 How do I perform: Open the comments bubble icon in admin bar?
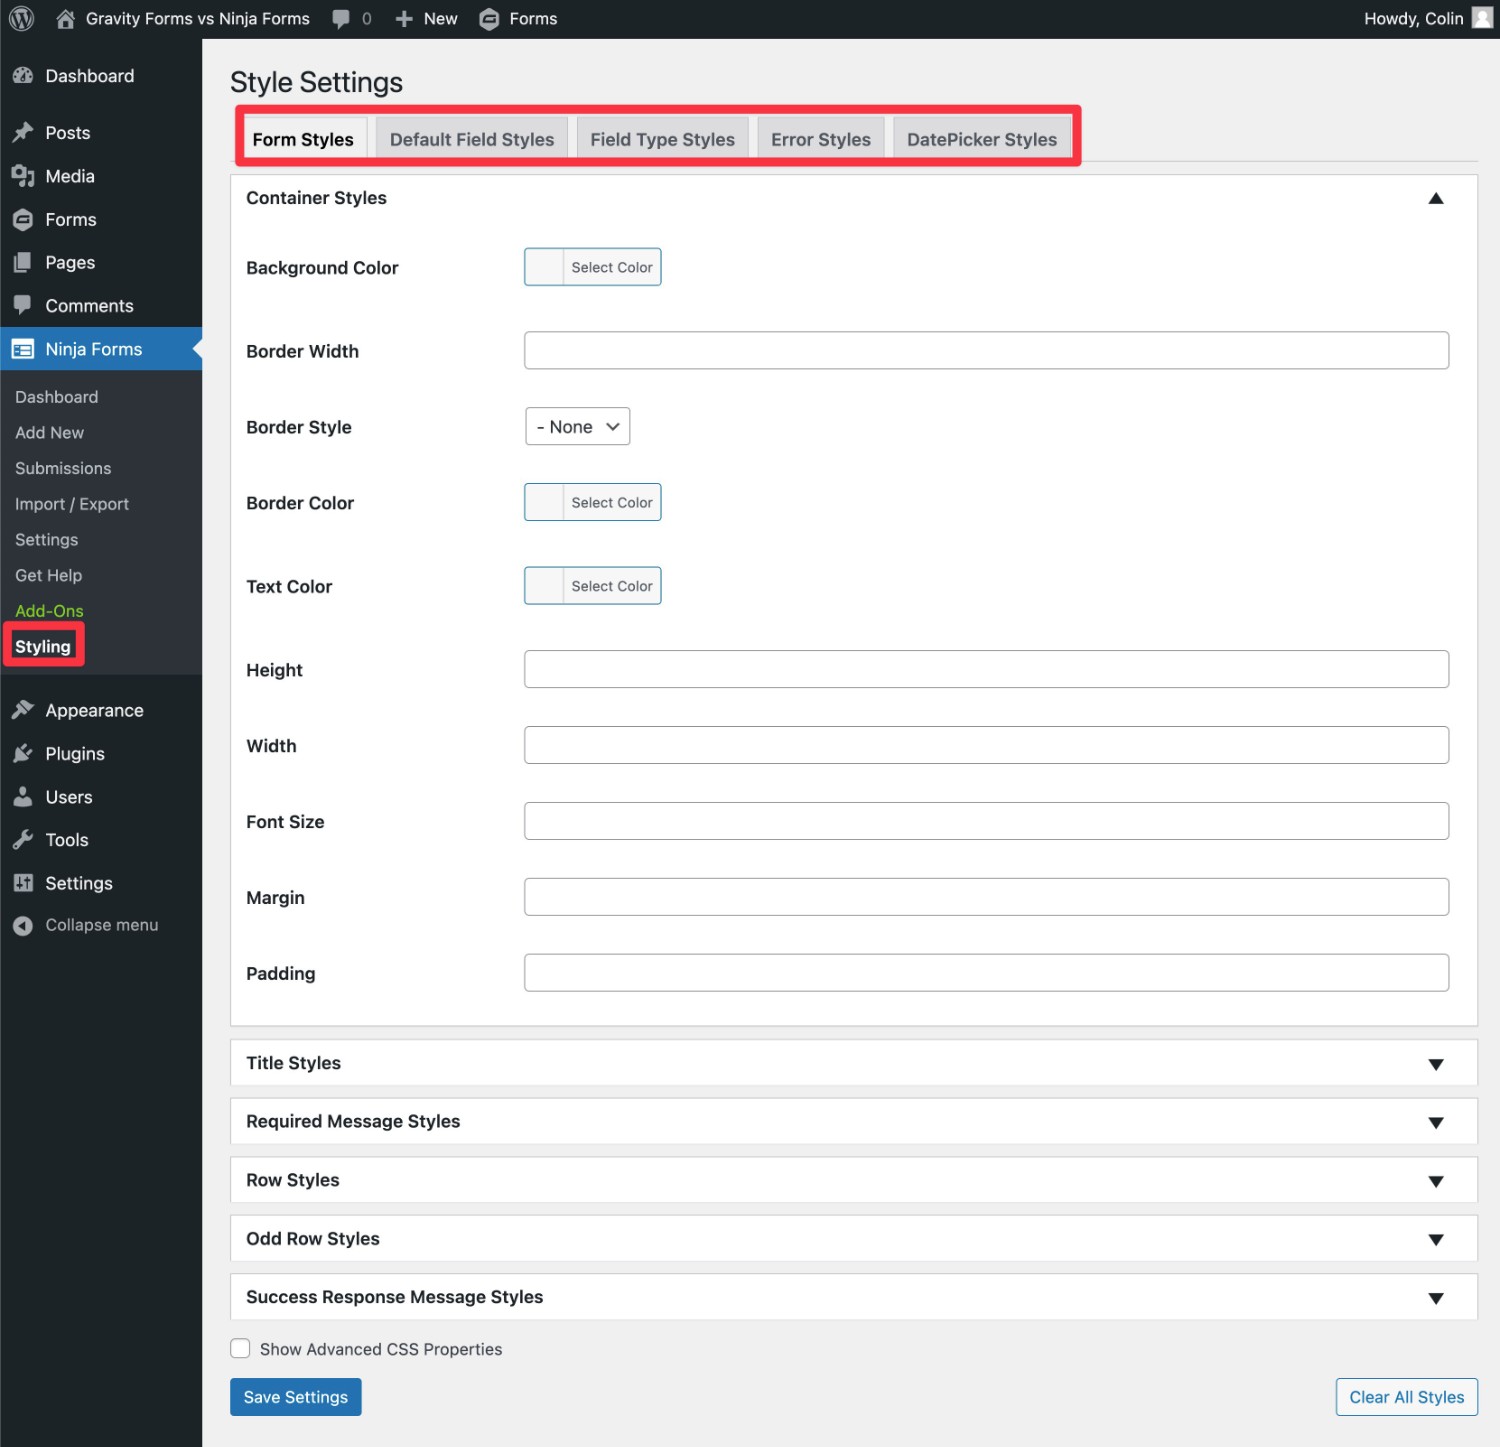click(x=341, y=19)
